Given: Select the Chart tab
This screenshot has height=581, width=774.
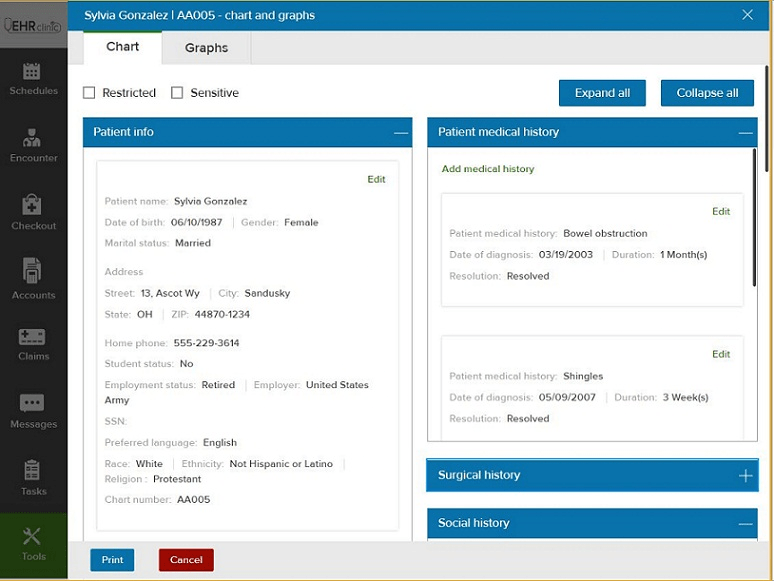Looking at the screenshot, I should pyautogui.click(x=123, y=47).
